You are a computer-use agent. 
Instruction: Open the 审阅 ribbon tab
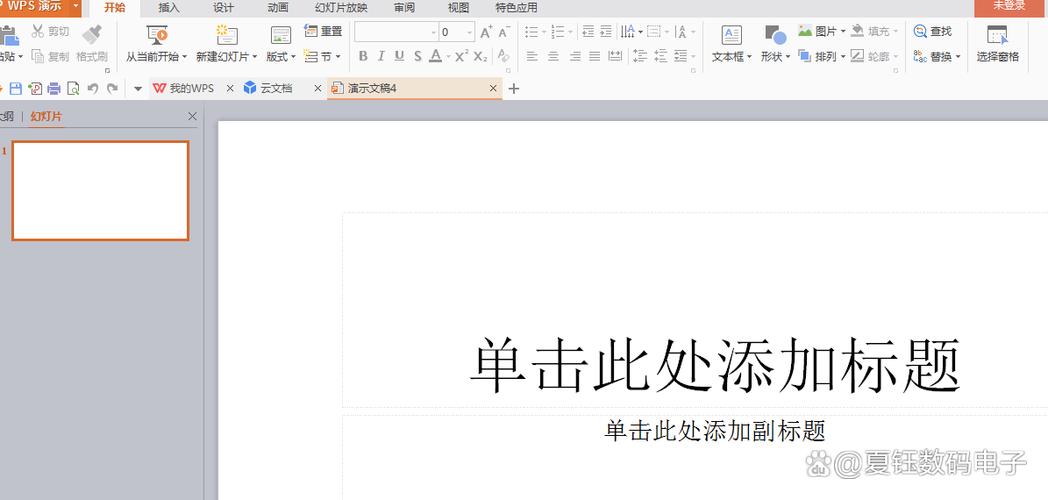(x=404, y=8)
